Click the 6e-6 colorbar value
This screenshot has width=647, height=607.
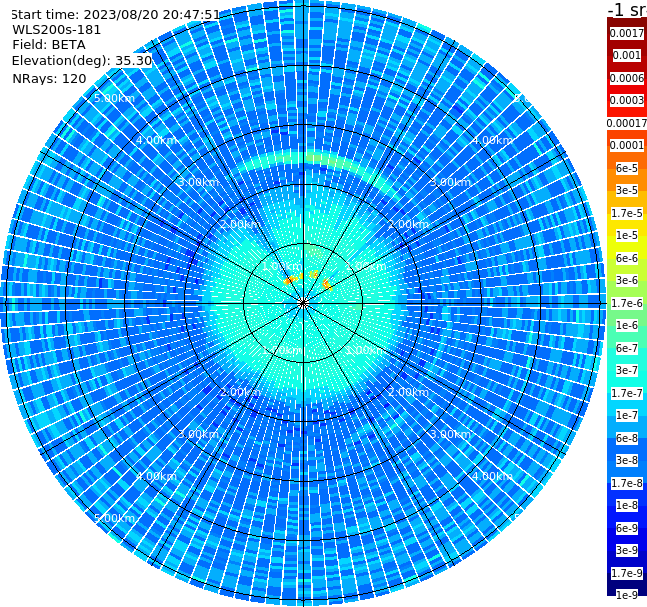[x=627, y=258]
